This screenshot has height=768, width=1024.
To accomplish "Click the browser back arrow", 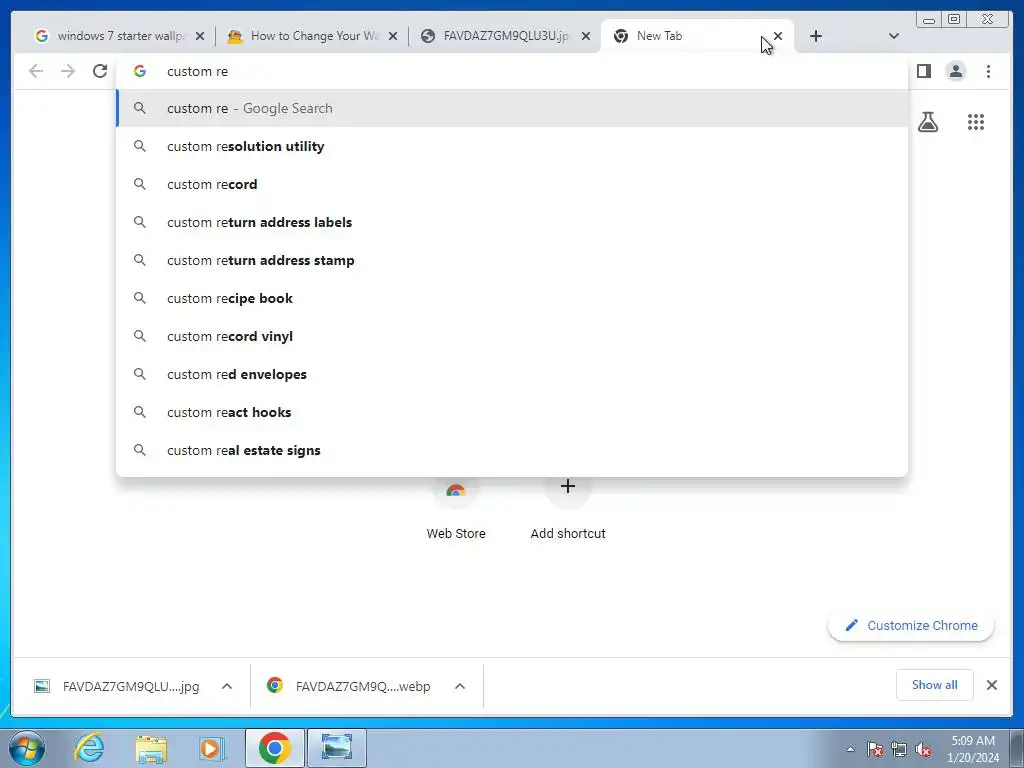I will 36,71.
